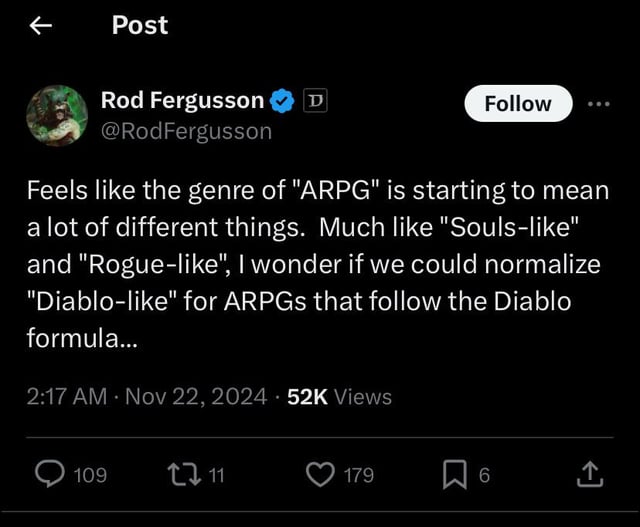
Task: View the 109 replies count
Action: click(90, 475)
